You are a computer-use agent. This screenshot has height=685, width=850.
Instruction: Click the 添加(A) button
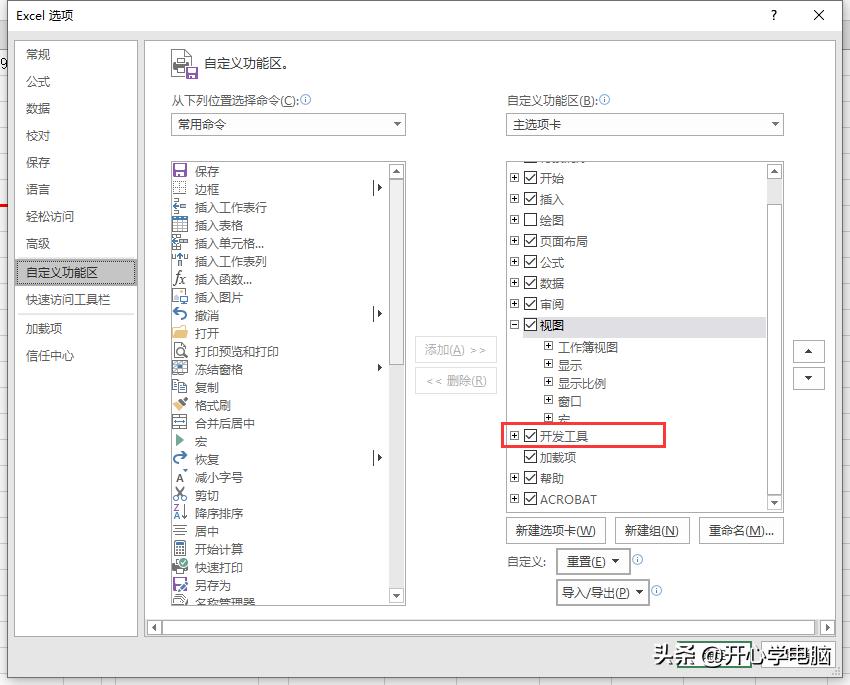(455, 350)
